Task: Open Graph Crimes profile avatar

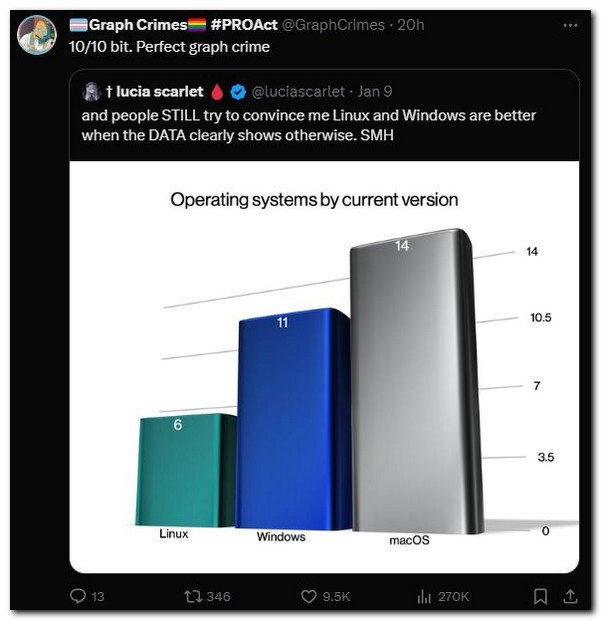Action: point(37,36)
